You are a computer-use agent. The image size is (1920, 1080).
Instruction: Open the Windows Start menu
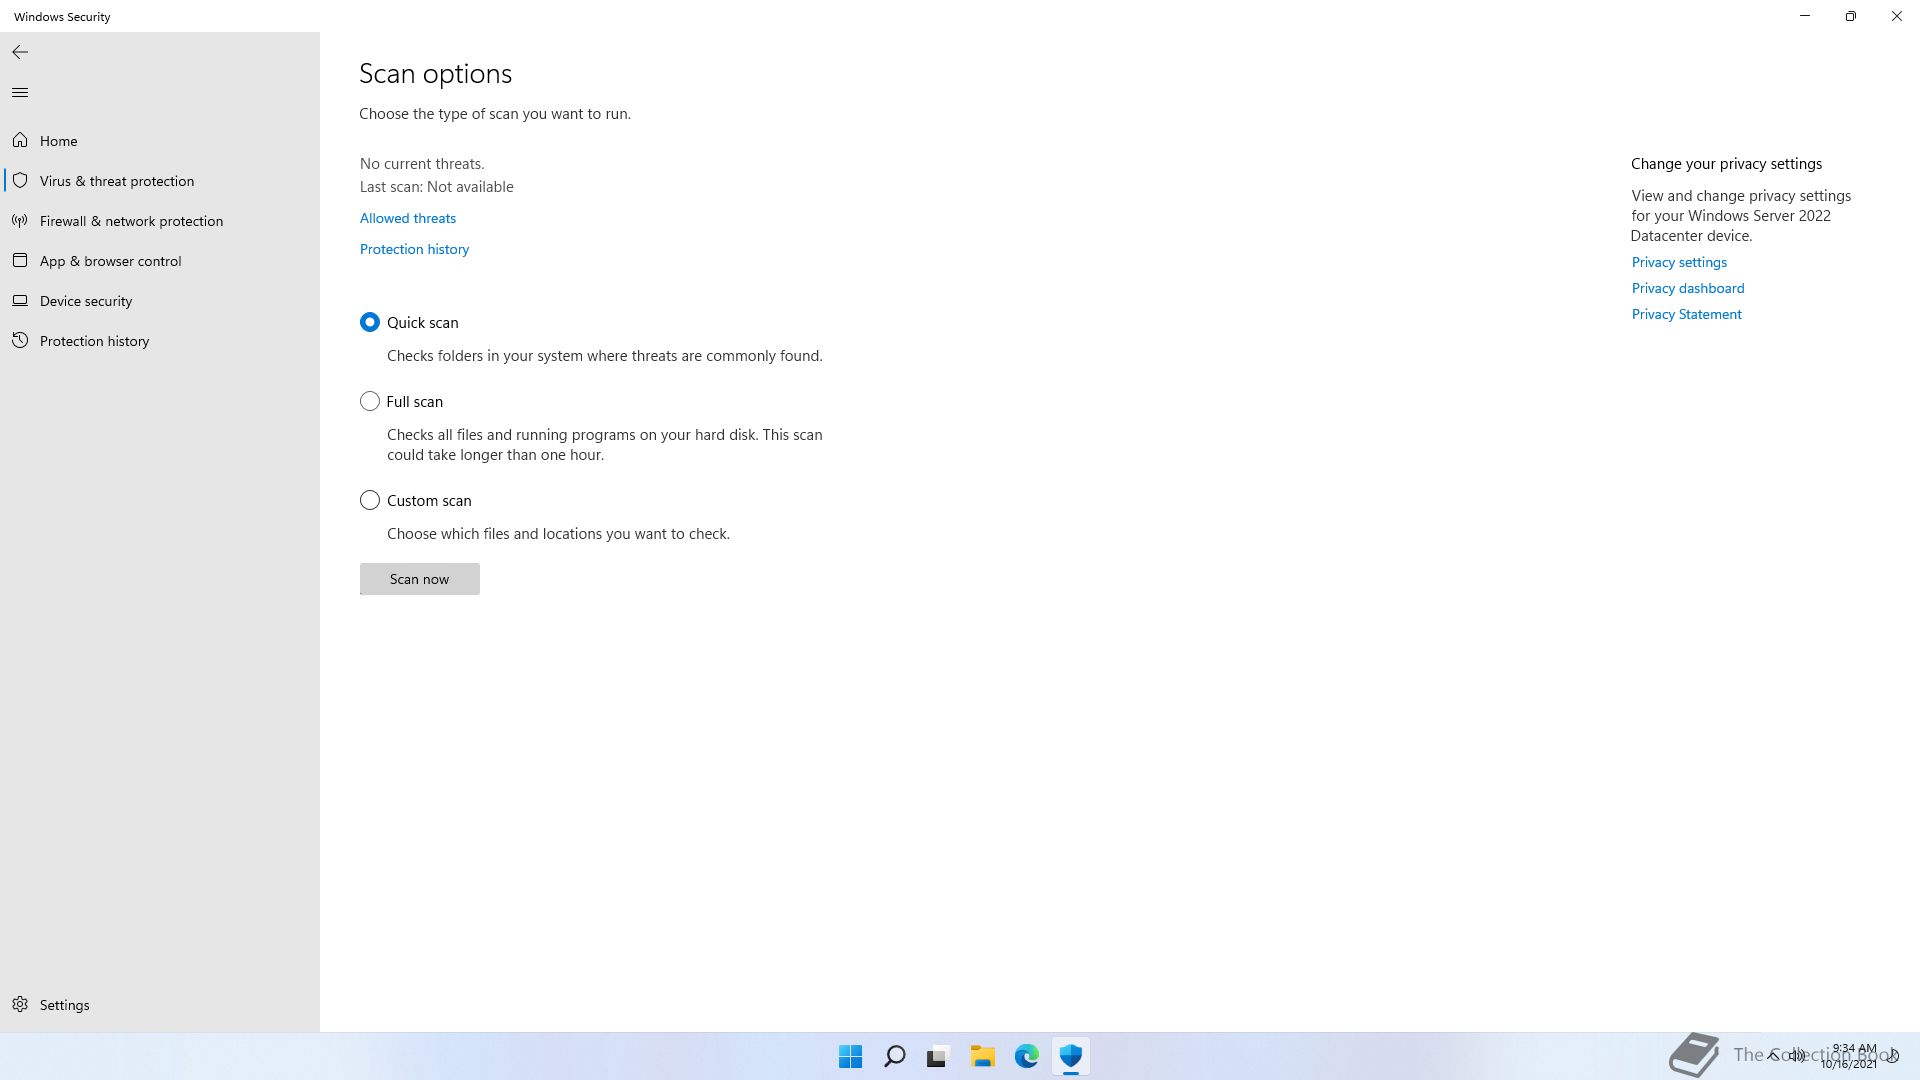click(851, 1056)
